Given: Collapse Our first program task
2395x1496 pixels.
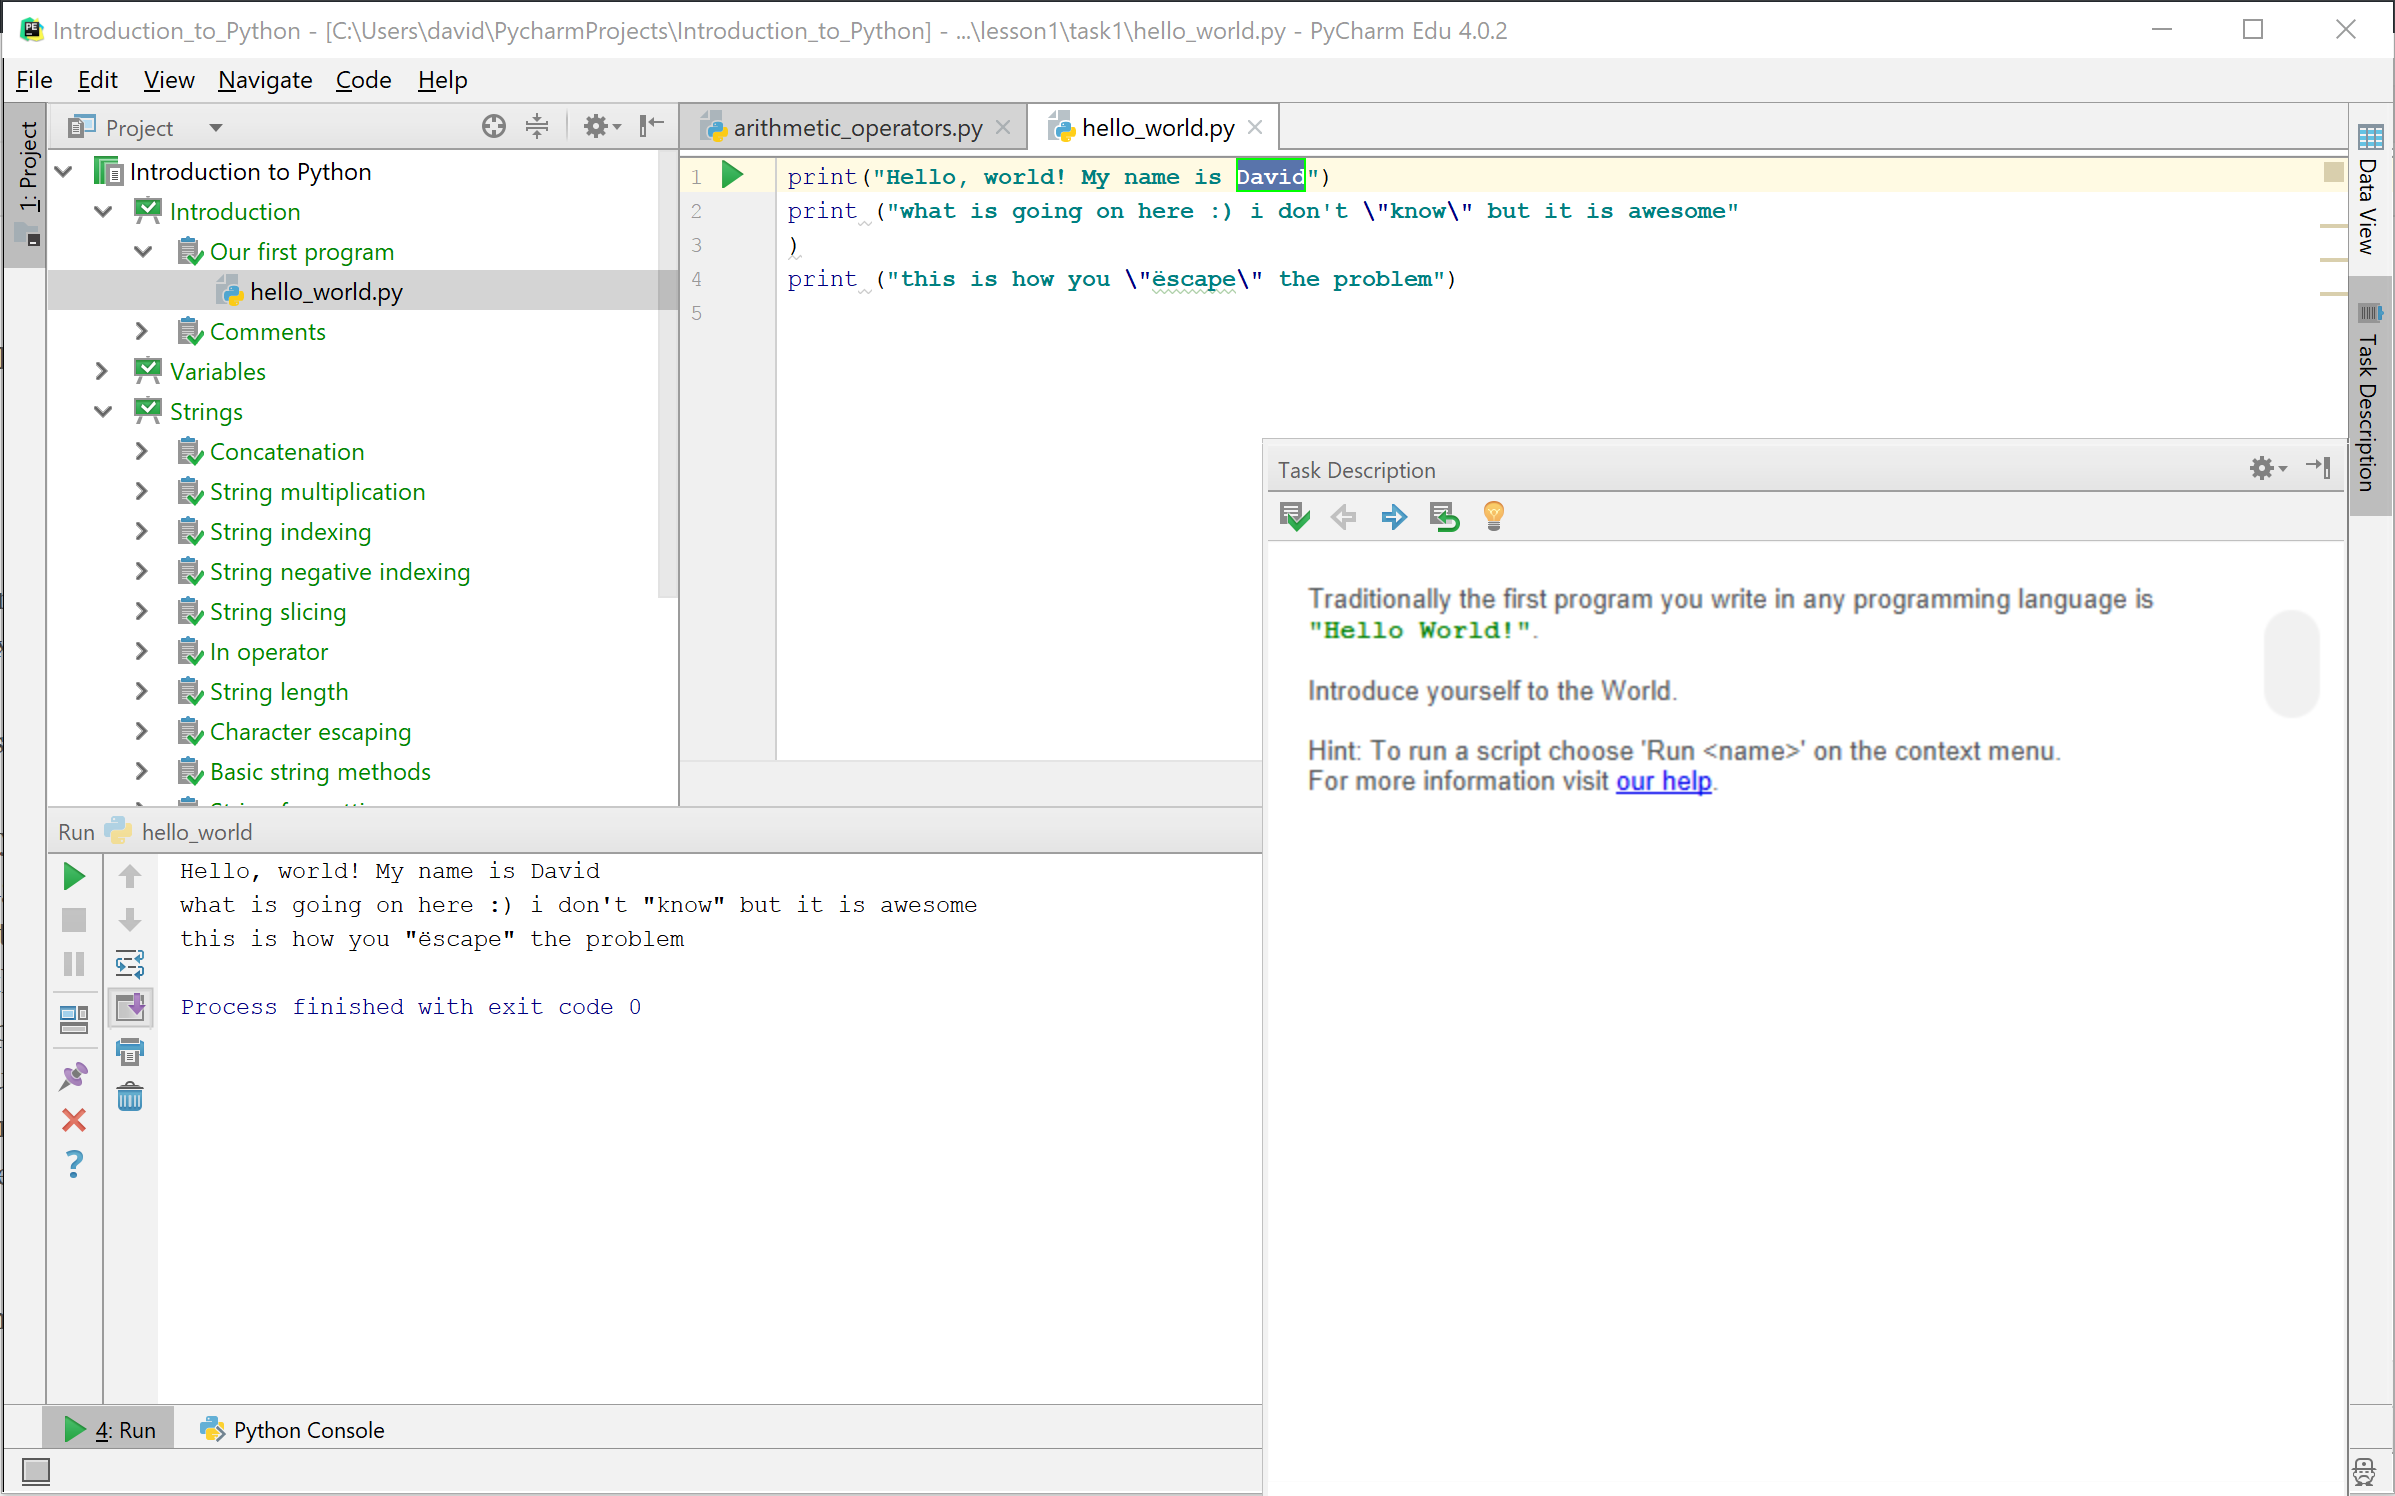Looking at the screenshot, I should (144, 252).
